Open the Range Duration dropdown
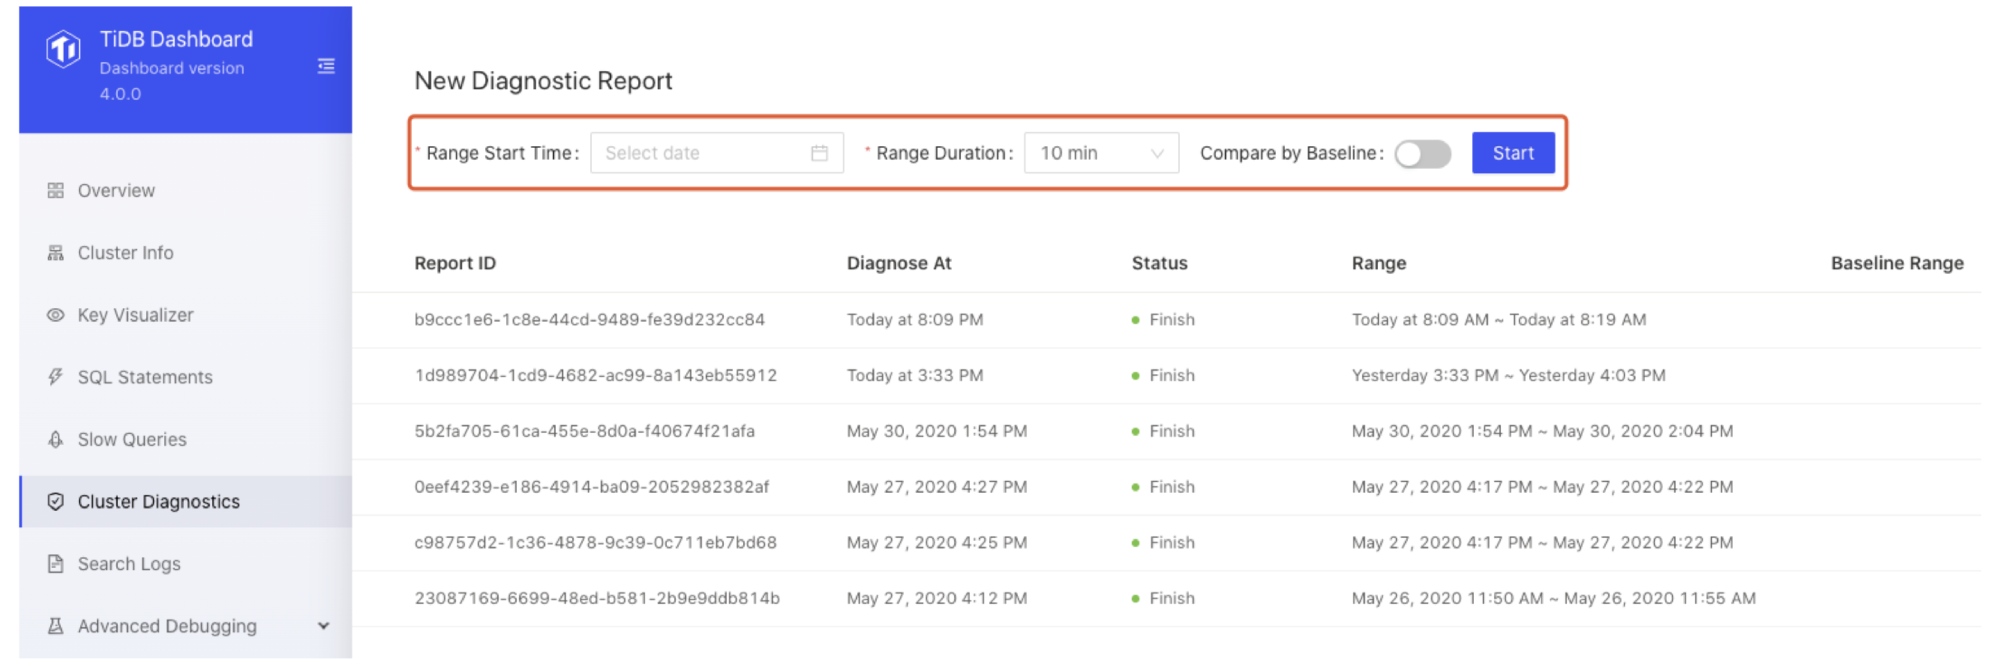The height and width of the screenshot is (666, 2000). (1101, 153)
